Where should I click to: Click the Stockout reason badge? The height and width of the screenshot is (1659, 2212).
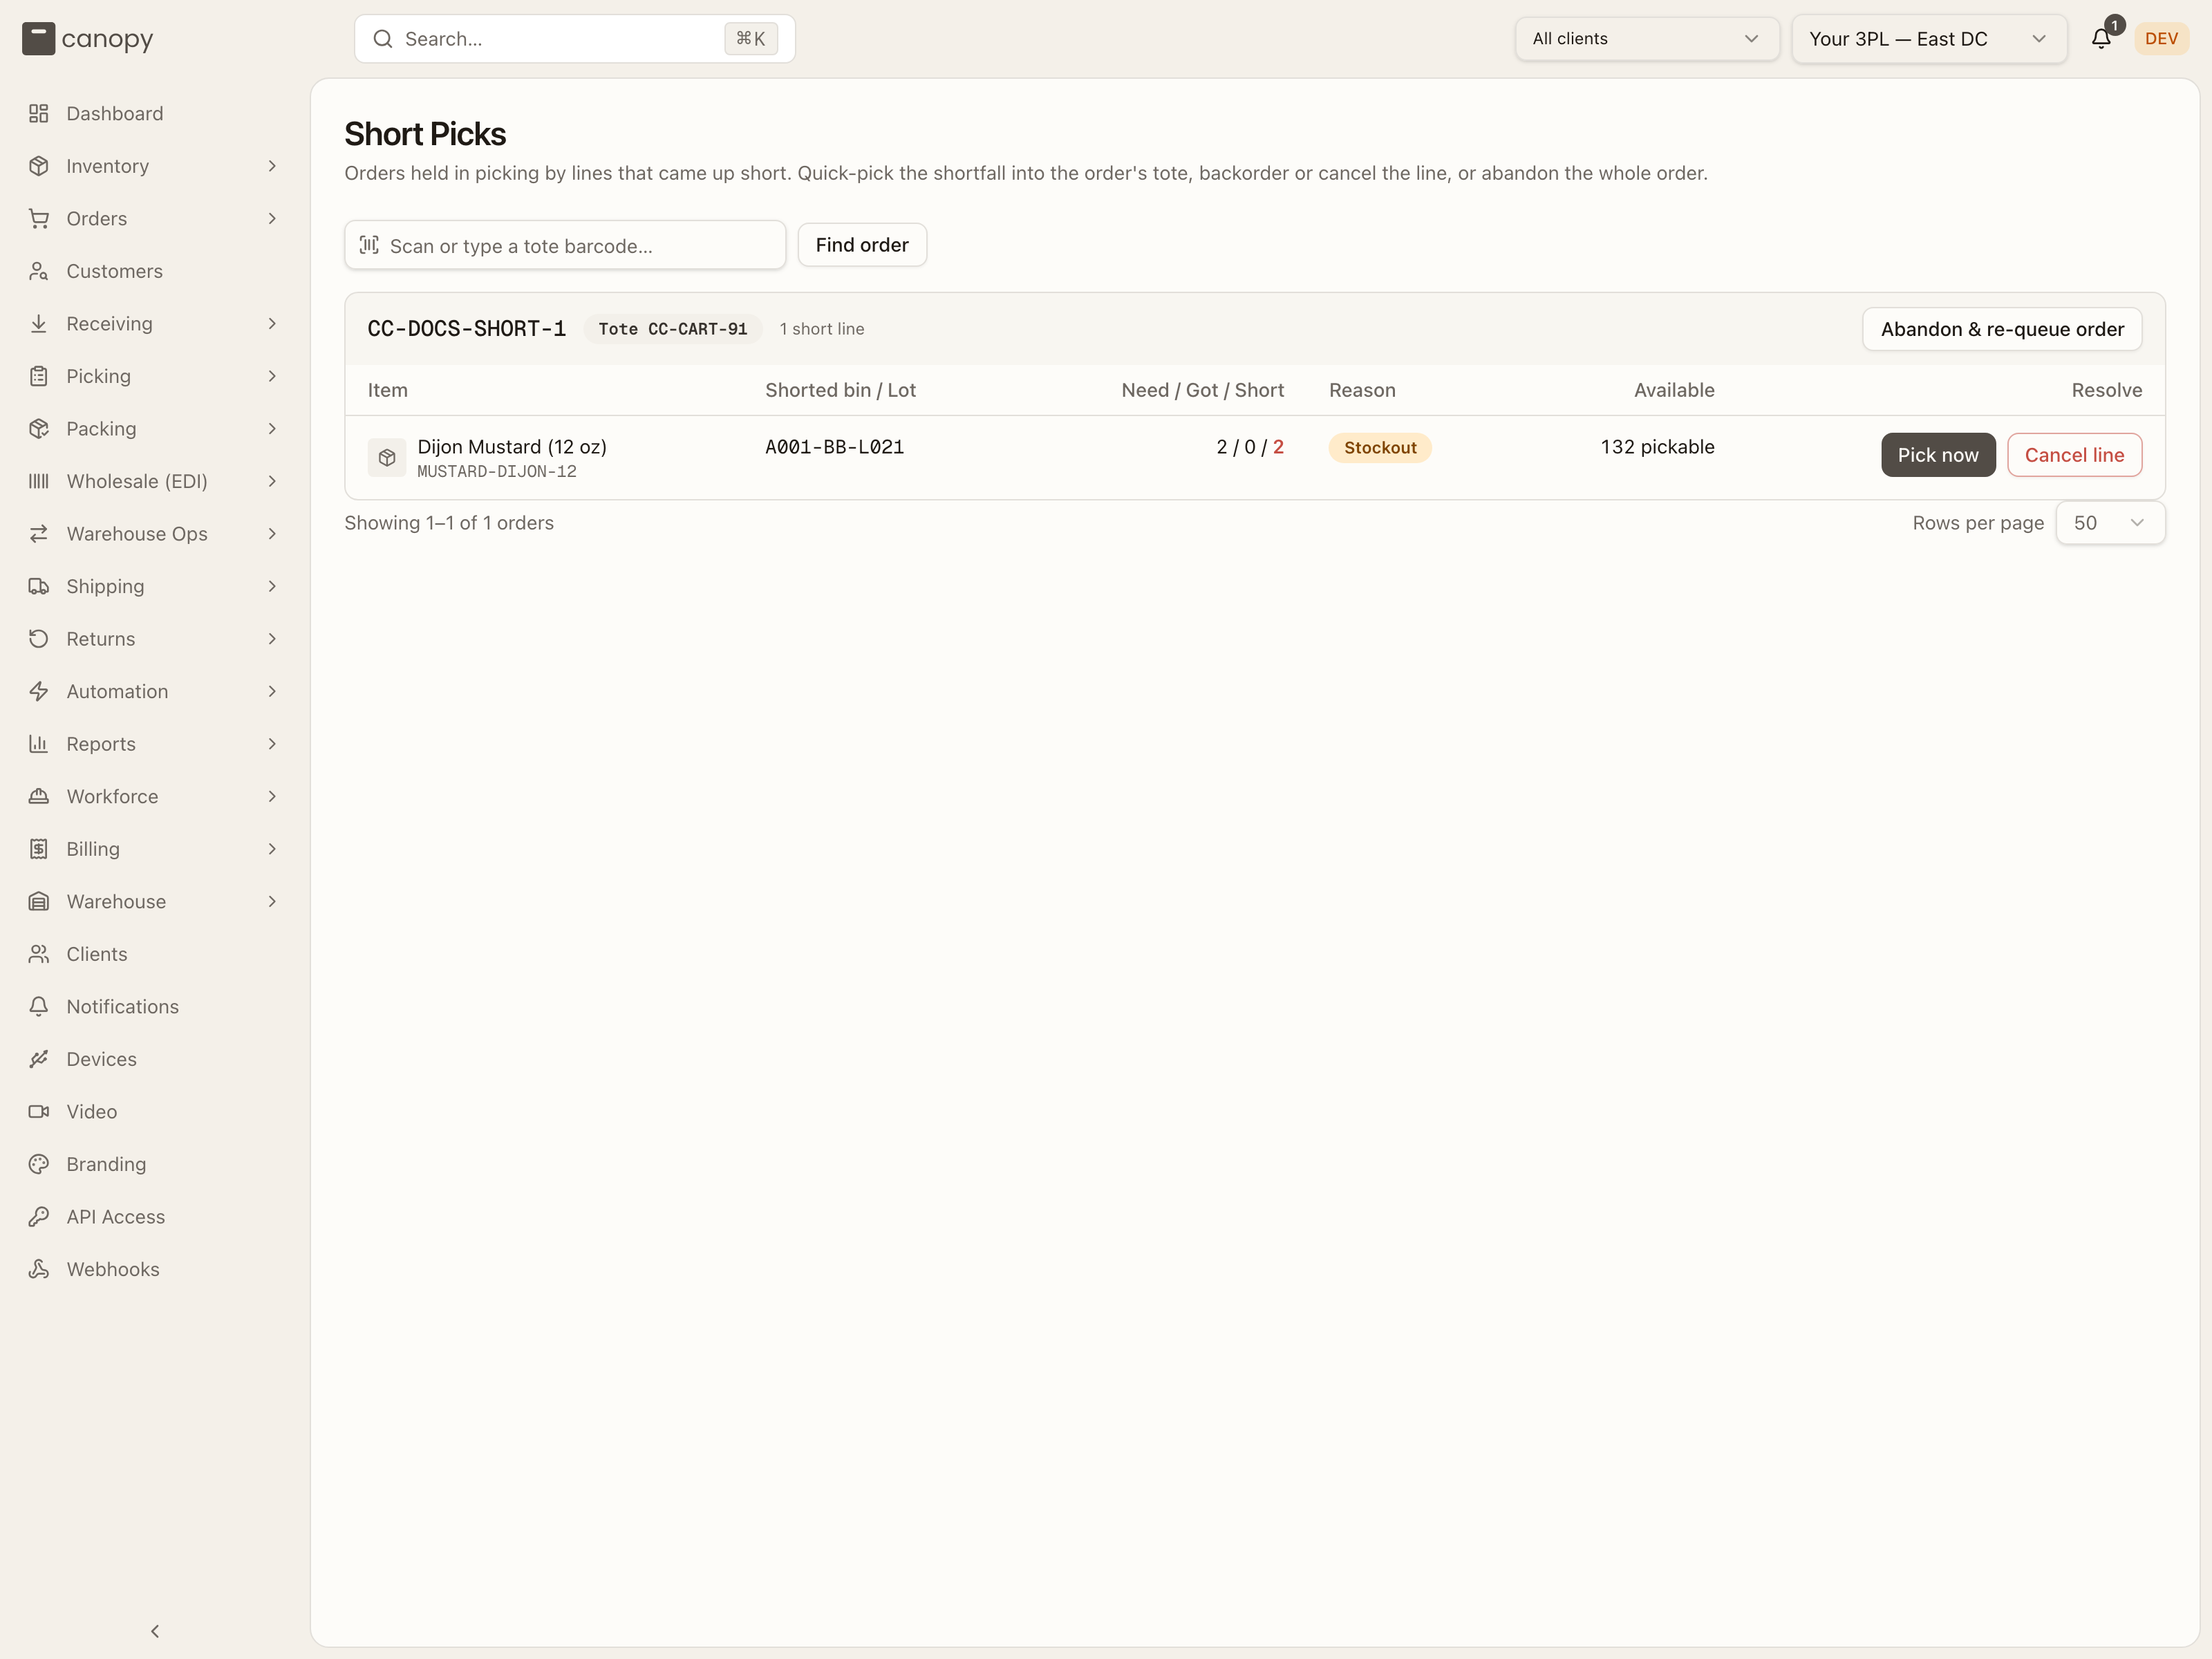tap(1380, 448)
